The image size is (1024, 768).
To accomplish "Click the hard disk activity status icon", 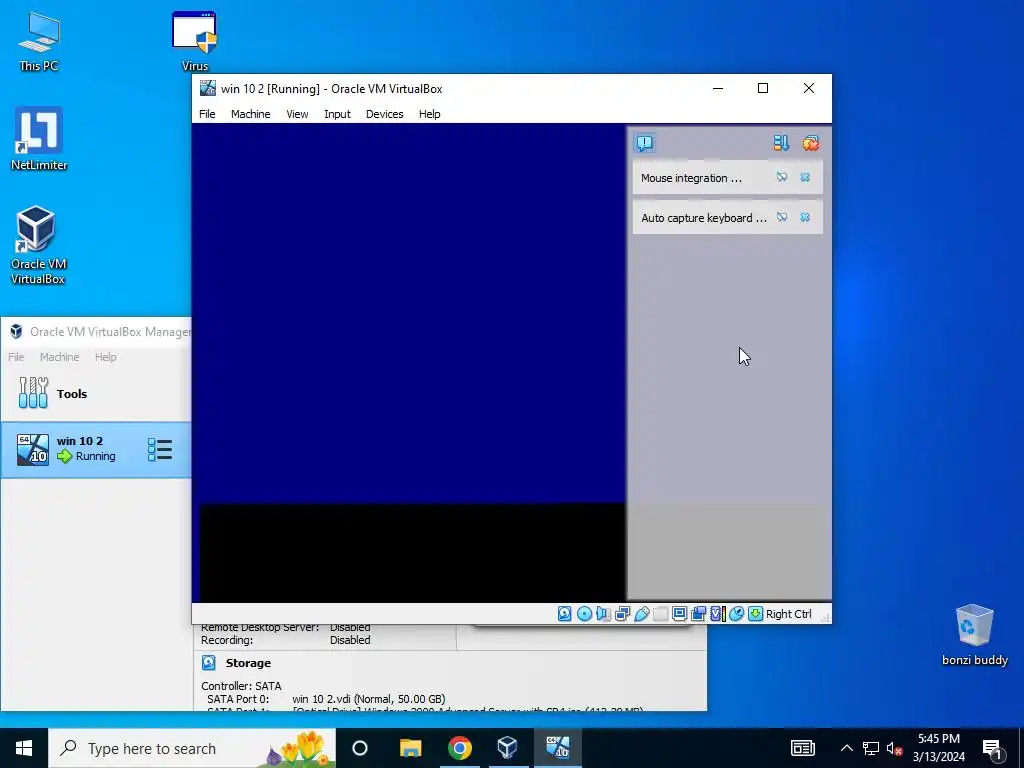I will (x=564, y=614).
